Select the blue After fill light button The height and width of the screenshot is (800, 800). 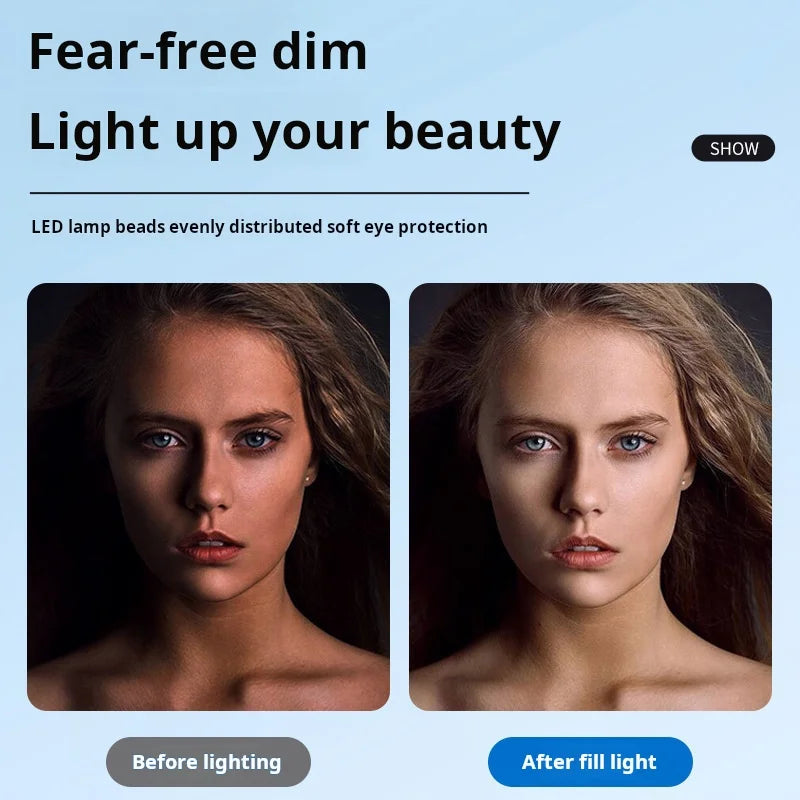tap(590, 762)
